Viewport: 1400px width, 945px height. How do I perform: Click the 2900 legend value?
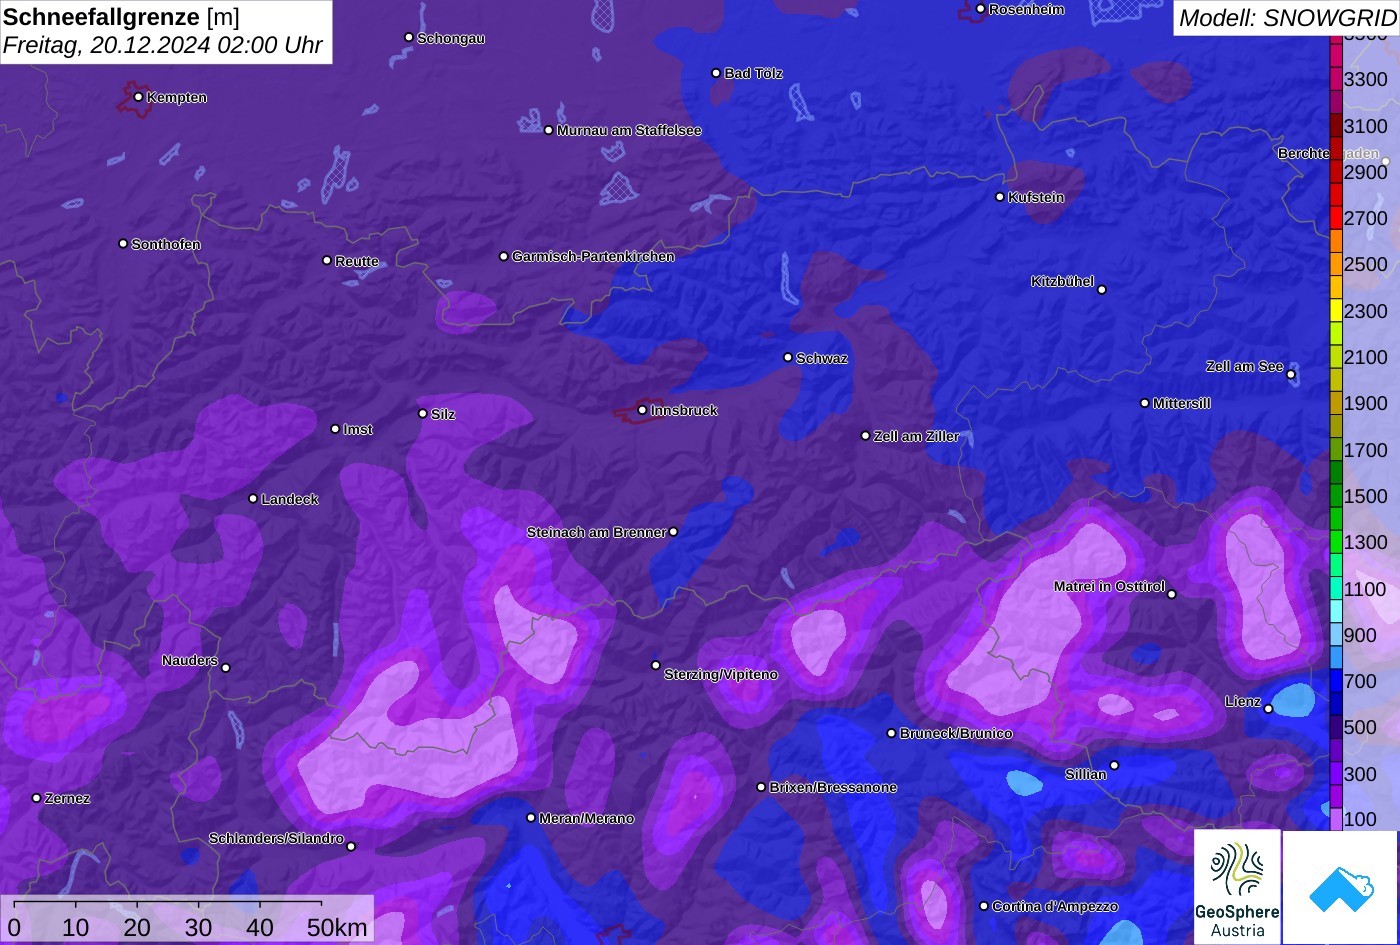pos(1366,172)
